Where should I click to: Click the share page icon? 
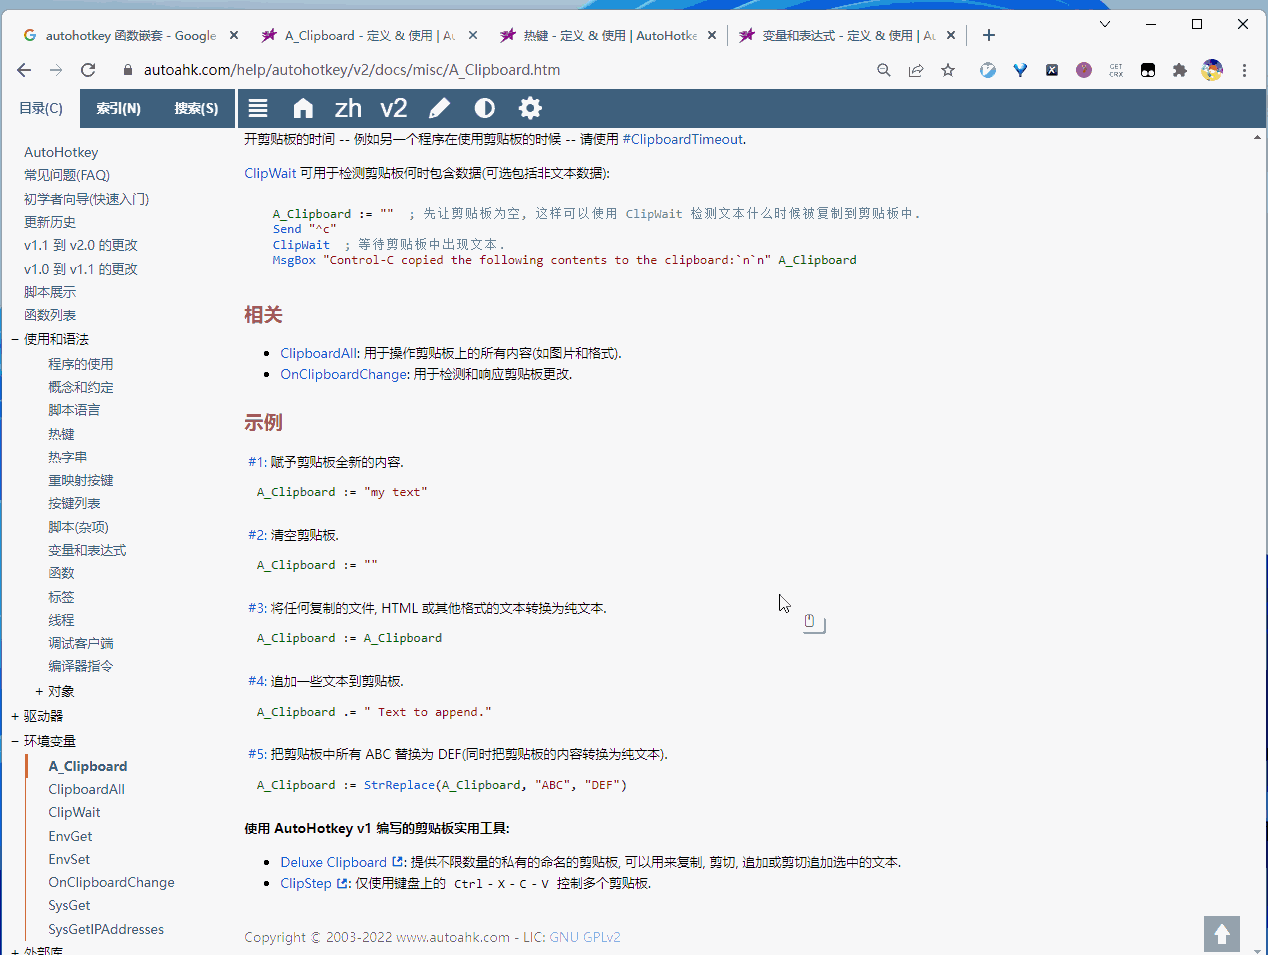pos(916,70)
